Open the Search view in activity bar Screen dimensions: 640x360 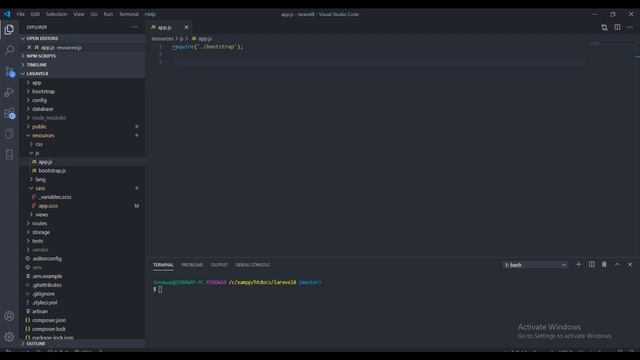click(x=9, y=50)
